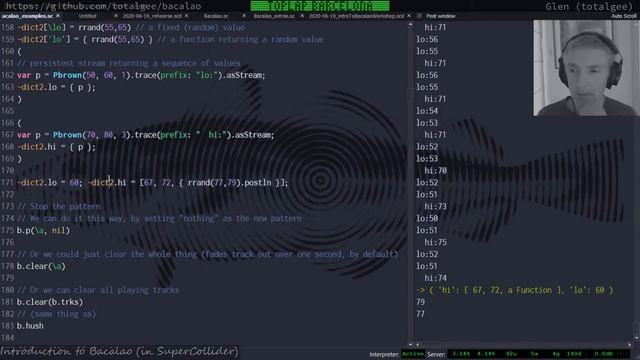Click the TOPLAP BARCELONA banner
This screenshot has height=360, width=640.
pos(320,6)
